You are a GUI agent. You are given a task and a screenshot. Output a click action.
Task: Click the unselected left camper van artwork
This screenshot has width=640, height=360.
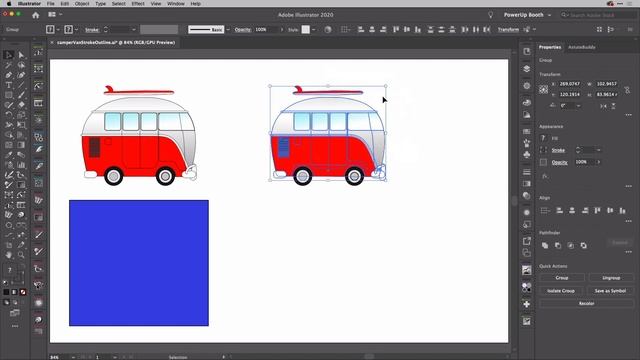[x=139, y=136]
